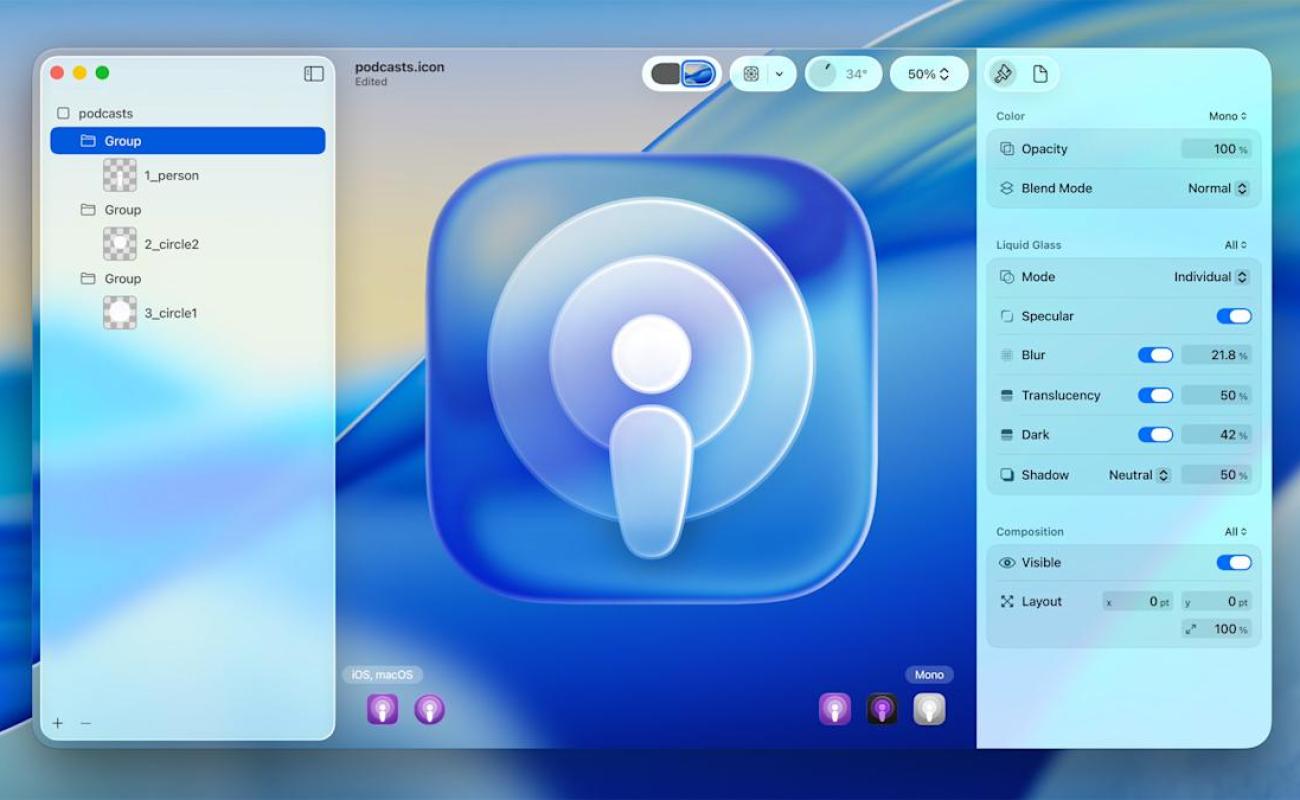This screenshot has width=1300, height=800.
Task: Select the dark Mono icon preview
Action: (x=881, y=709)
